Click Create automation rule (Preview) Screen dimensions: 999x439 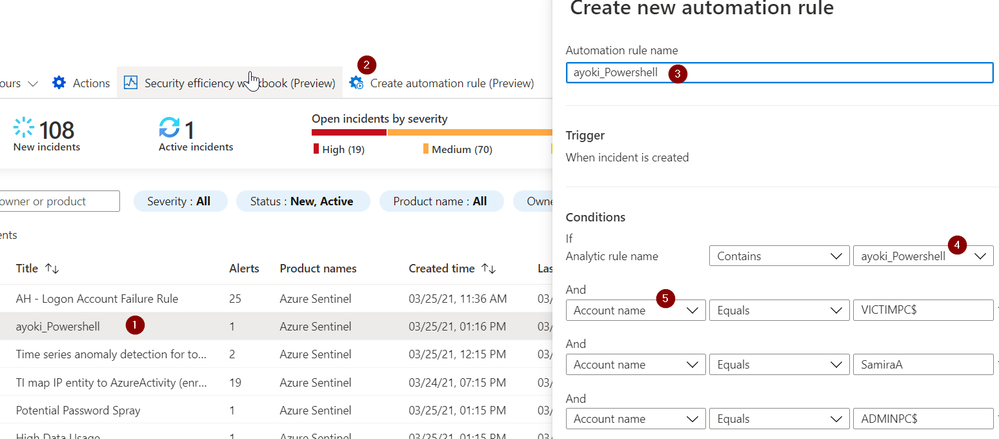click(454, 83)
